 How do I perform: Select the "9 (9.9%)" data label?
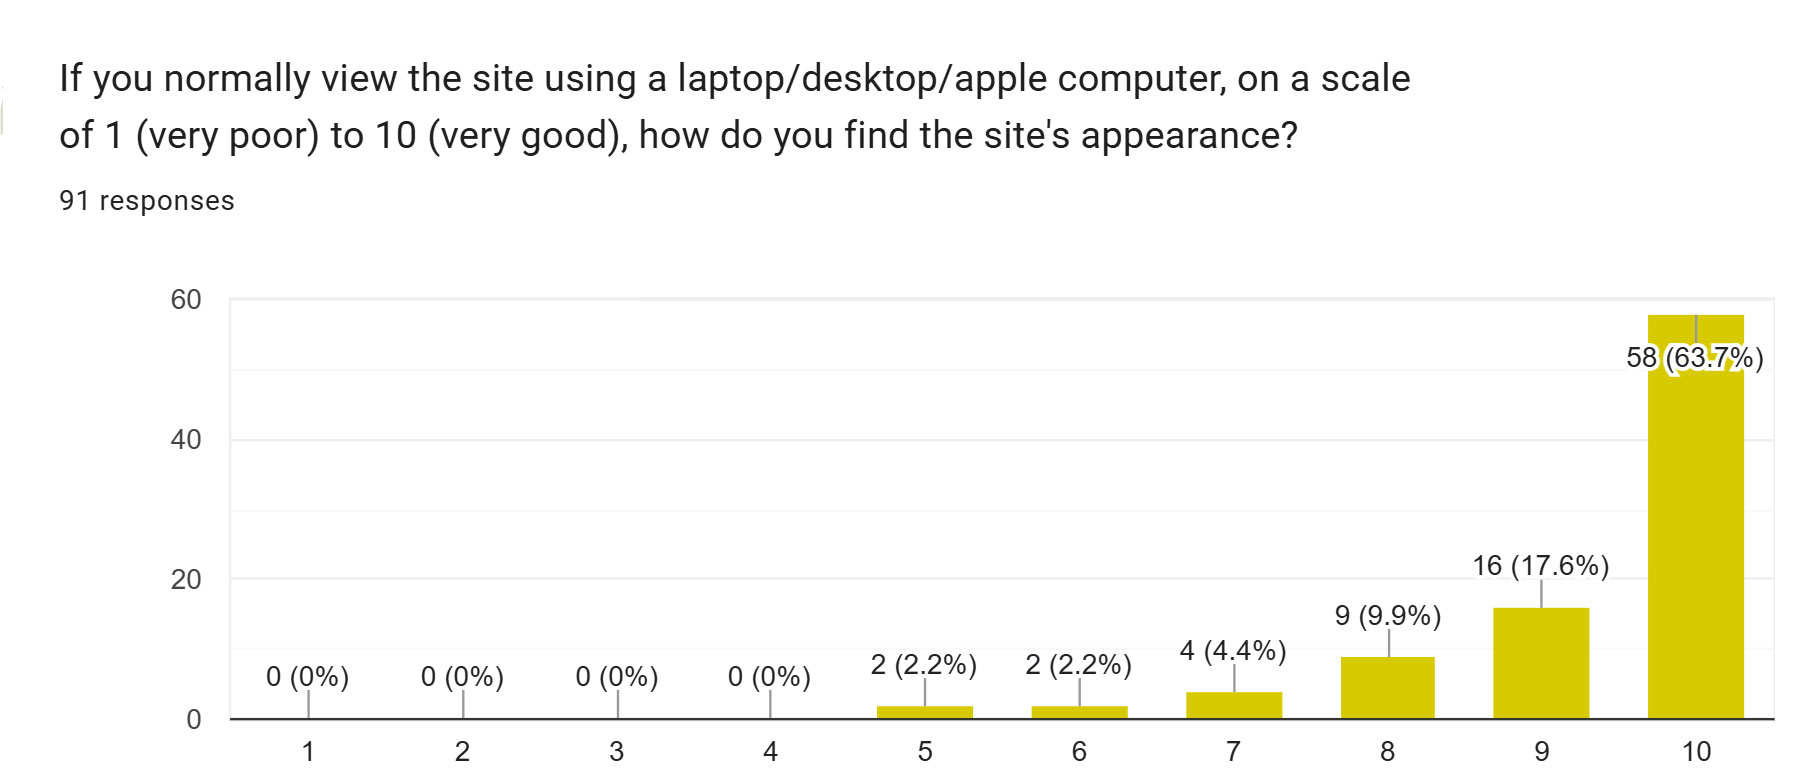coord(1387,615)
